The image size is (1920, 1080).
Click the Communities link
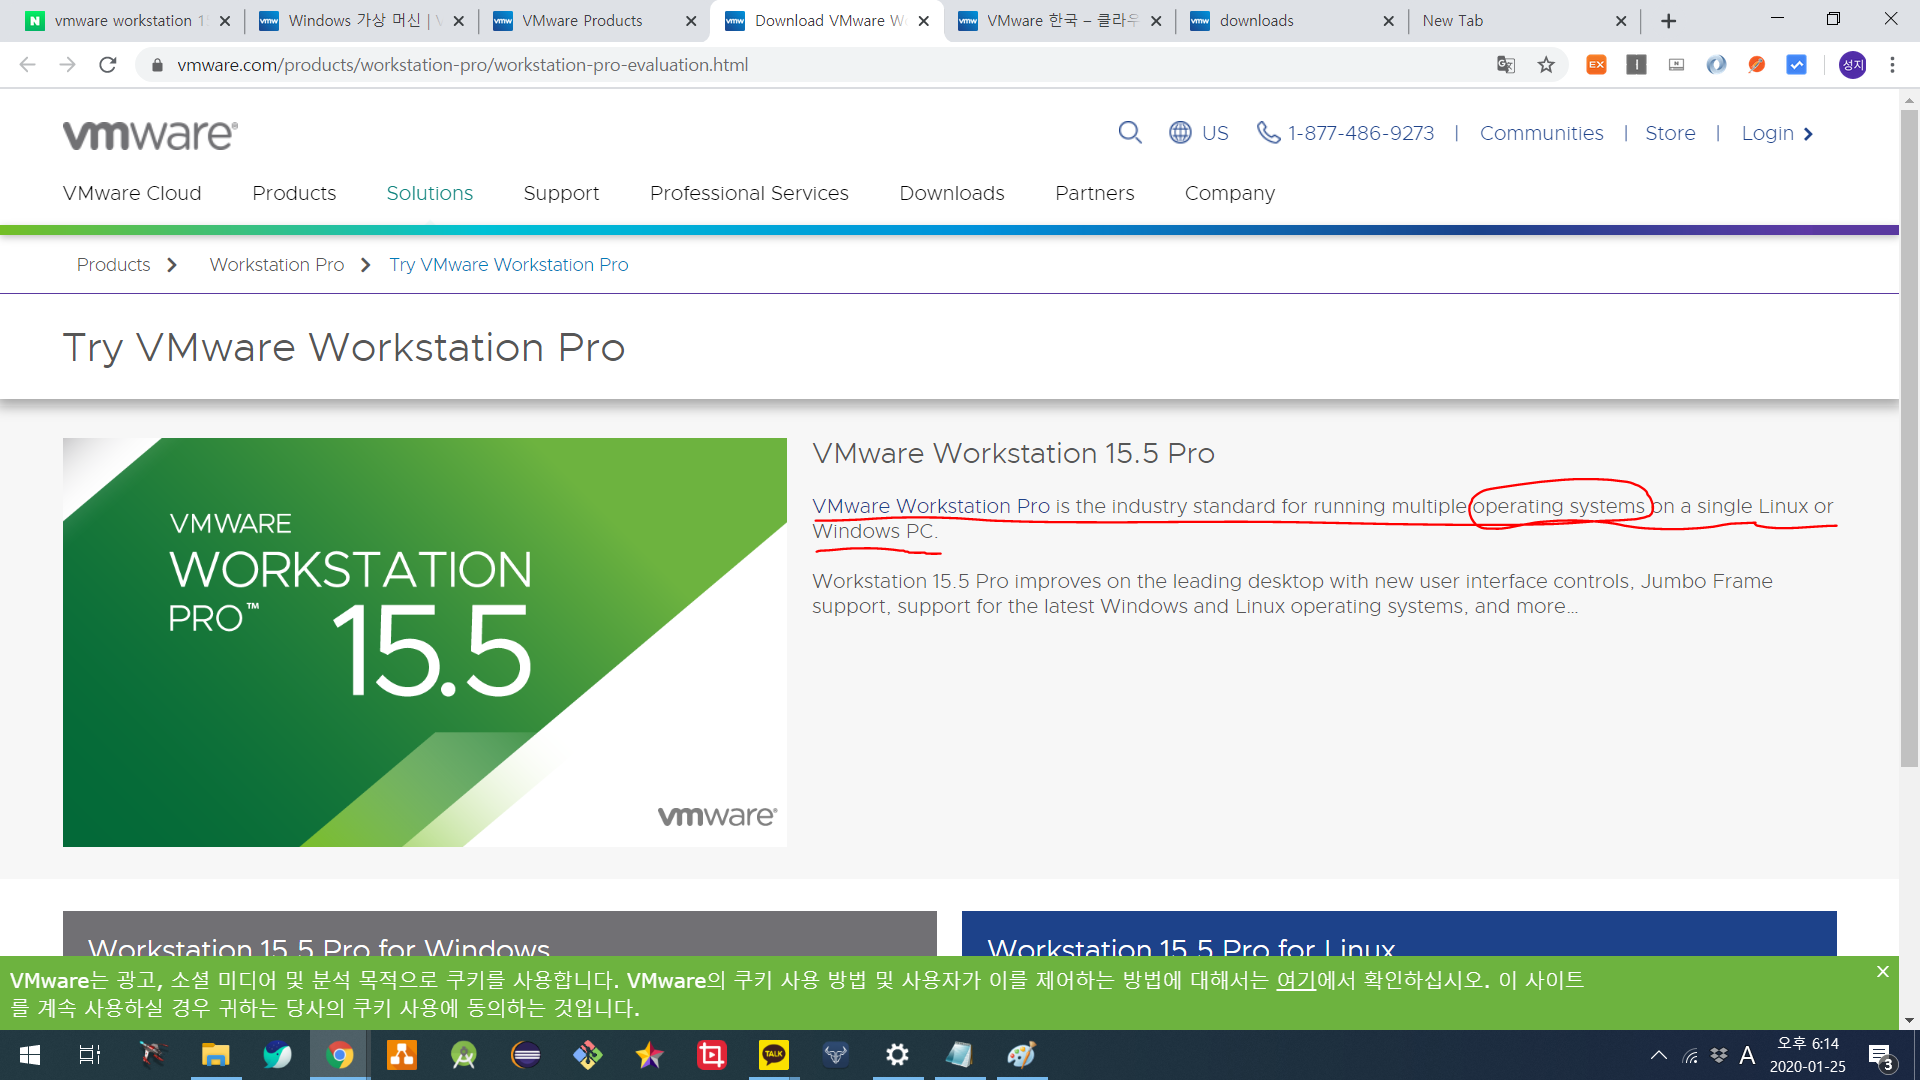click(x=1541, y=133)
